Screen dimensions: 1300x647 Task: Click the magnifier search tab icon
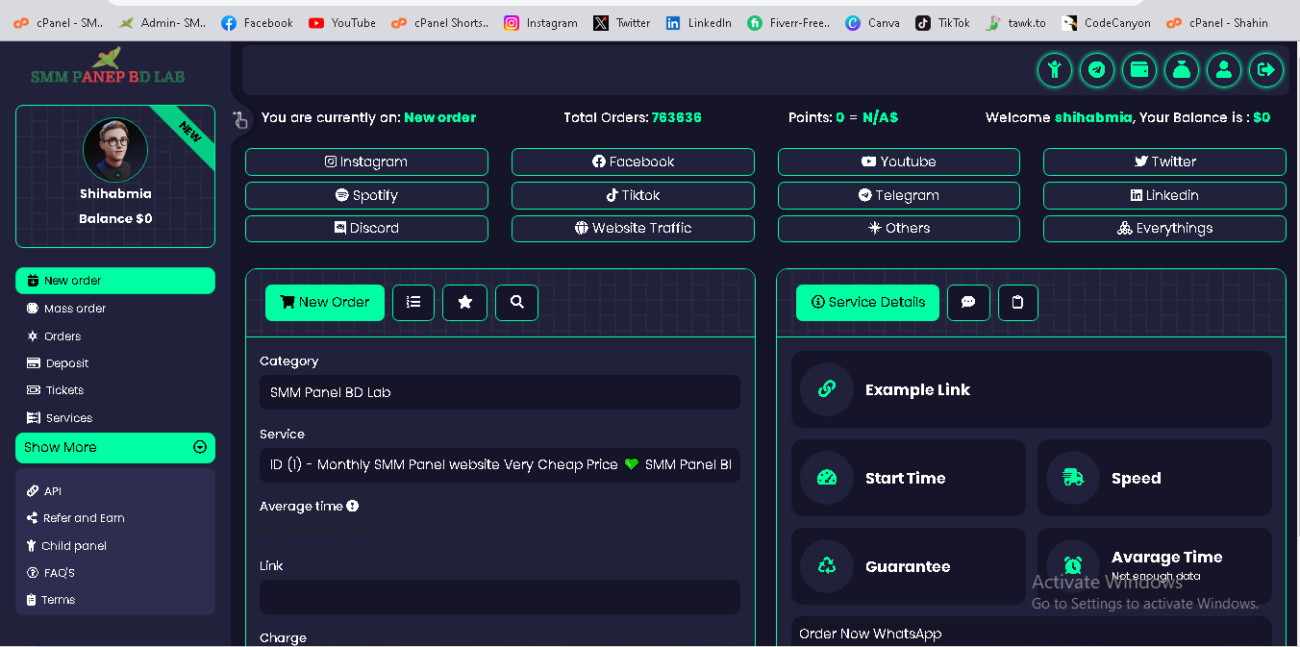tap(517, 303)
